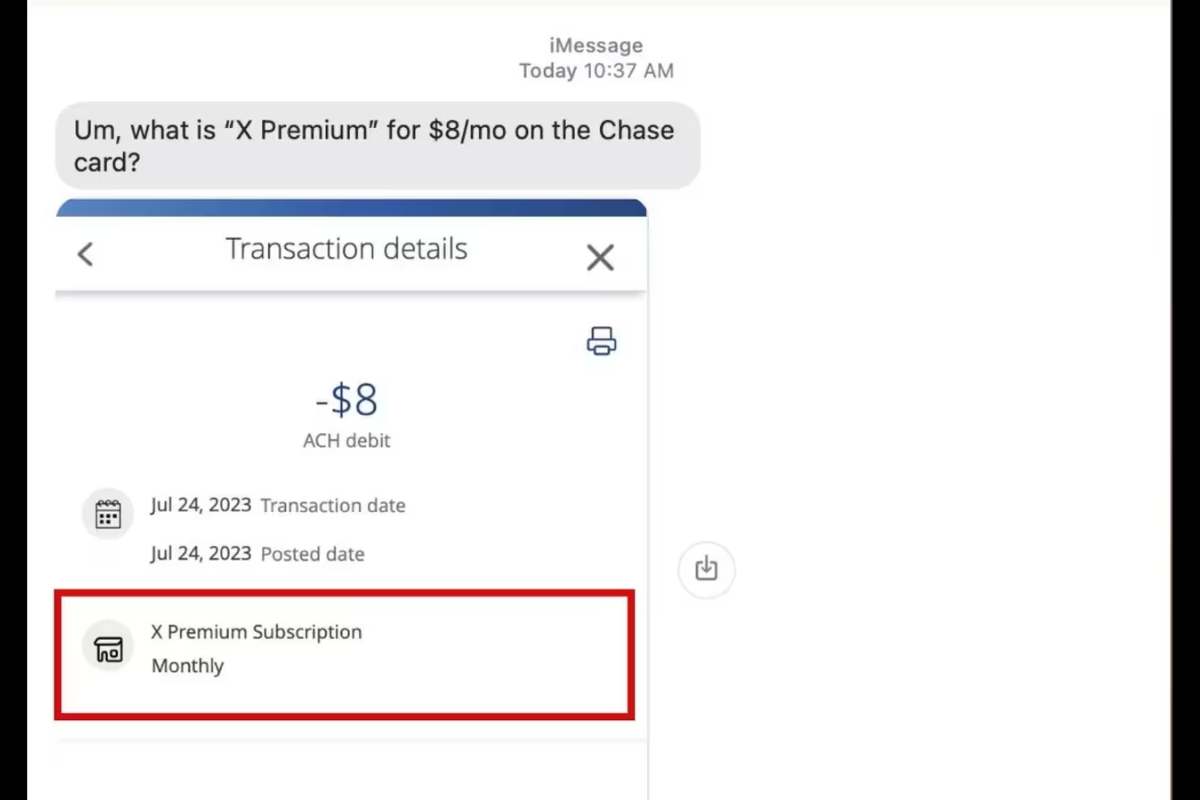
Task: Click the print icon
Action: (x=601, y=341)
